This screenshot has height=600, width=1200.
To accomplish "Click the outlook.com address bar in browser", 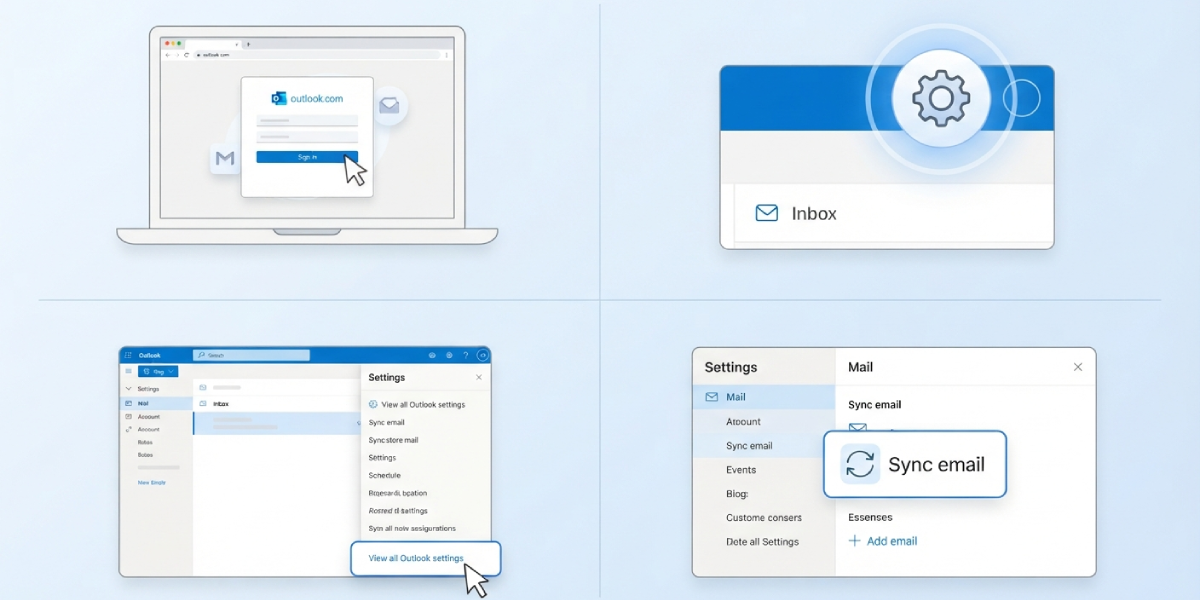I will (315, 55).
